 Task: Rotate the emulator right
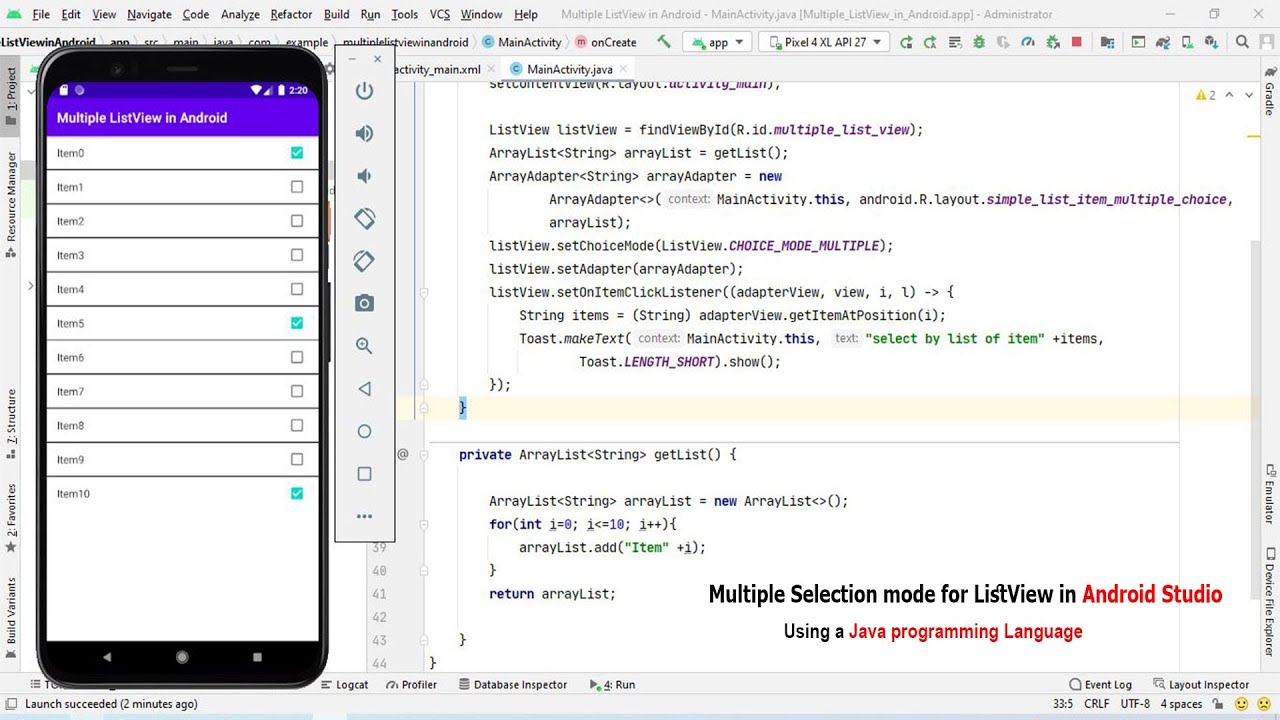point(364,261)
